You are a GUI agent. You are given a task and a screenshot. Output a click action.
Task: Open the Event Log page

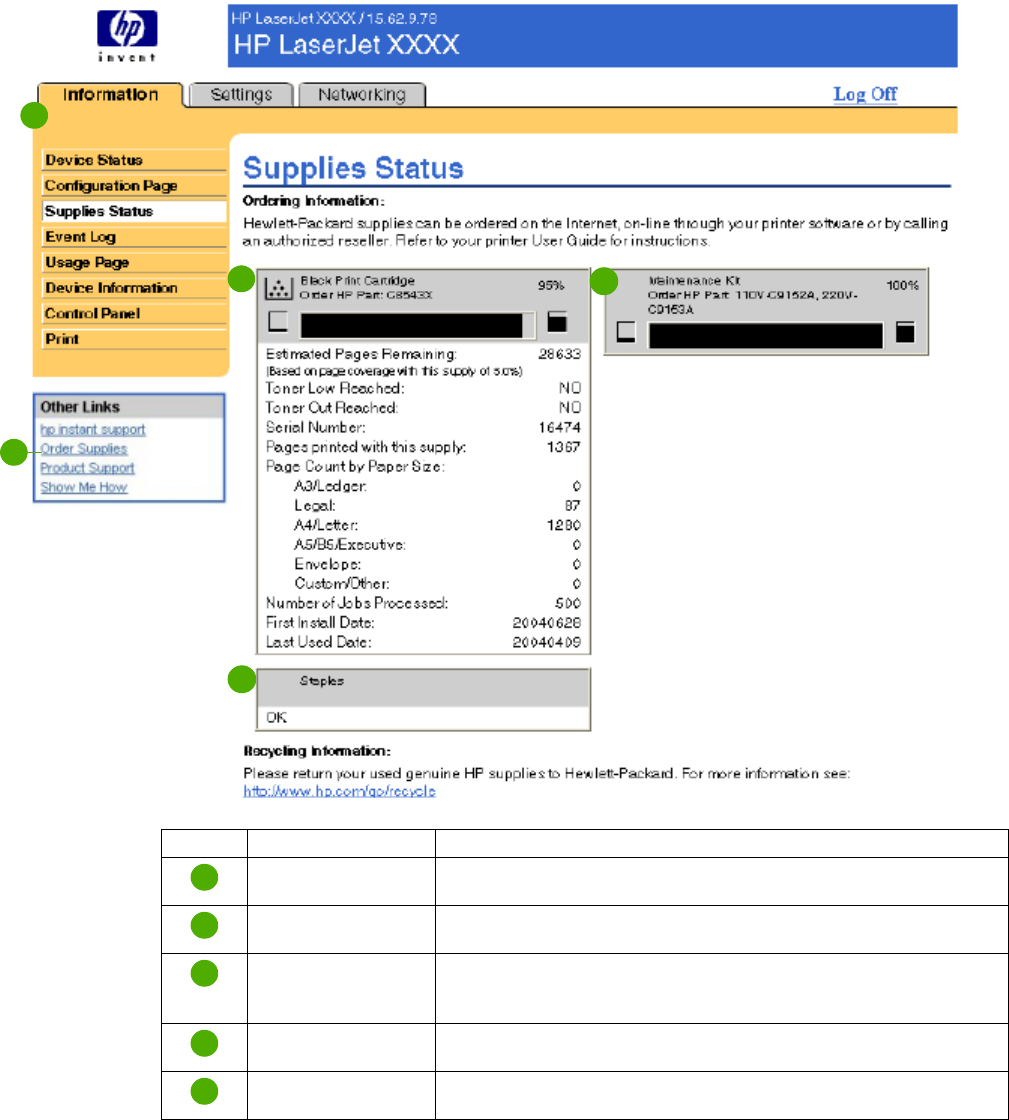(134, 237)
